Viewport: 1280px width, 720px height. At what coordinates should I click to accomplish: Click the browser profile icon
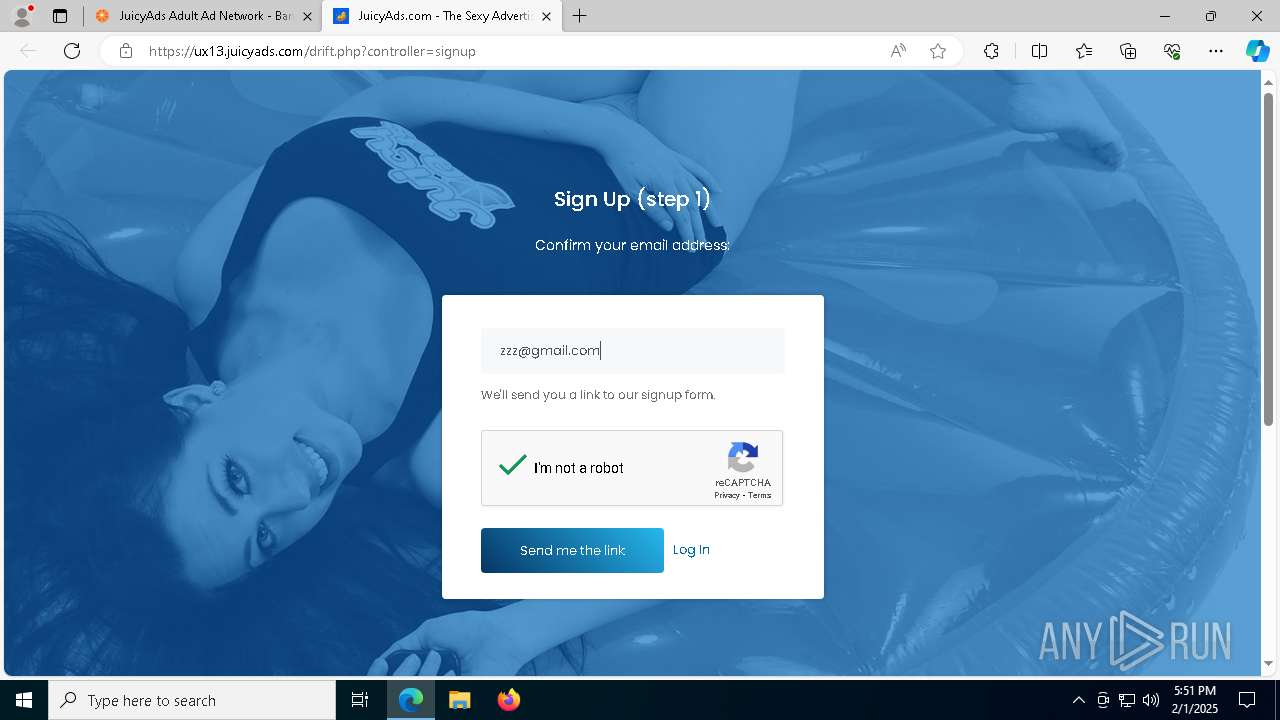click(22, 16)
